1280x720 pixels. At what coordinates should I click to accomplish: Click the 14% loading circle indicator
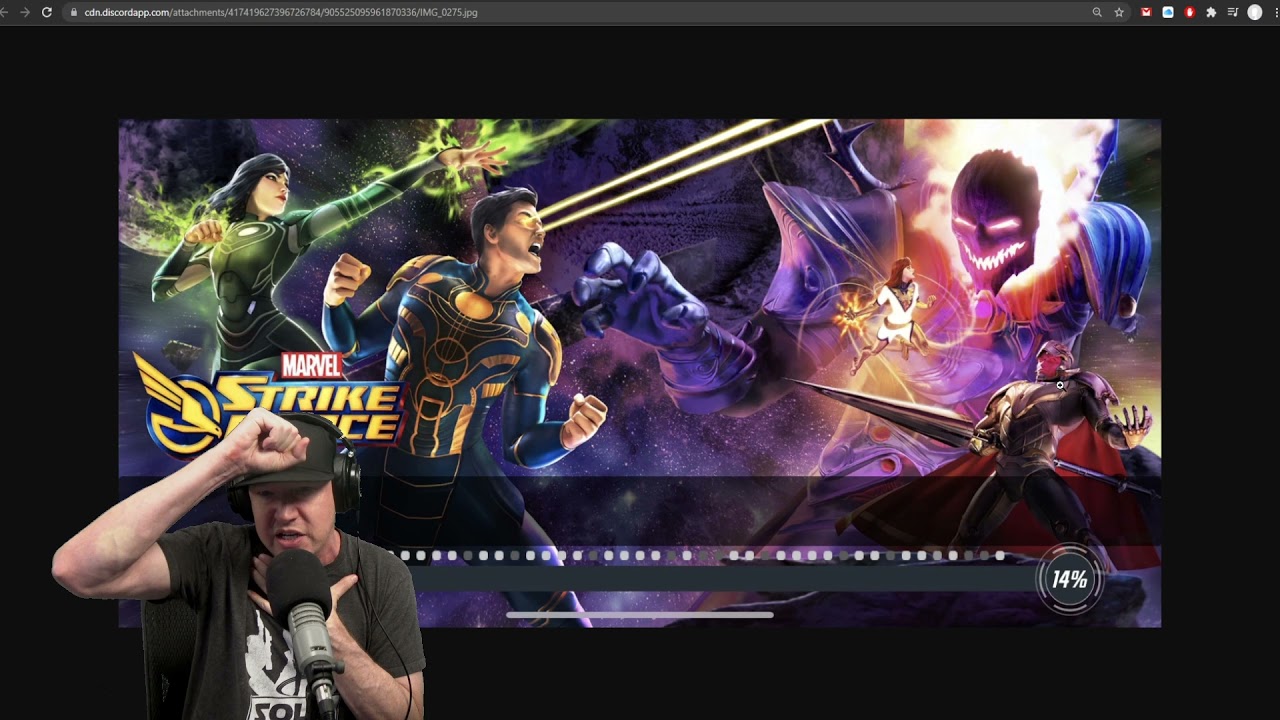[1068, 579]
